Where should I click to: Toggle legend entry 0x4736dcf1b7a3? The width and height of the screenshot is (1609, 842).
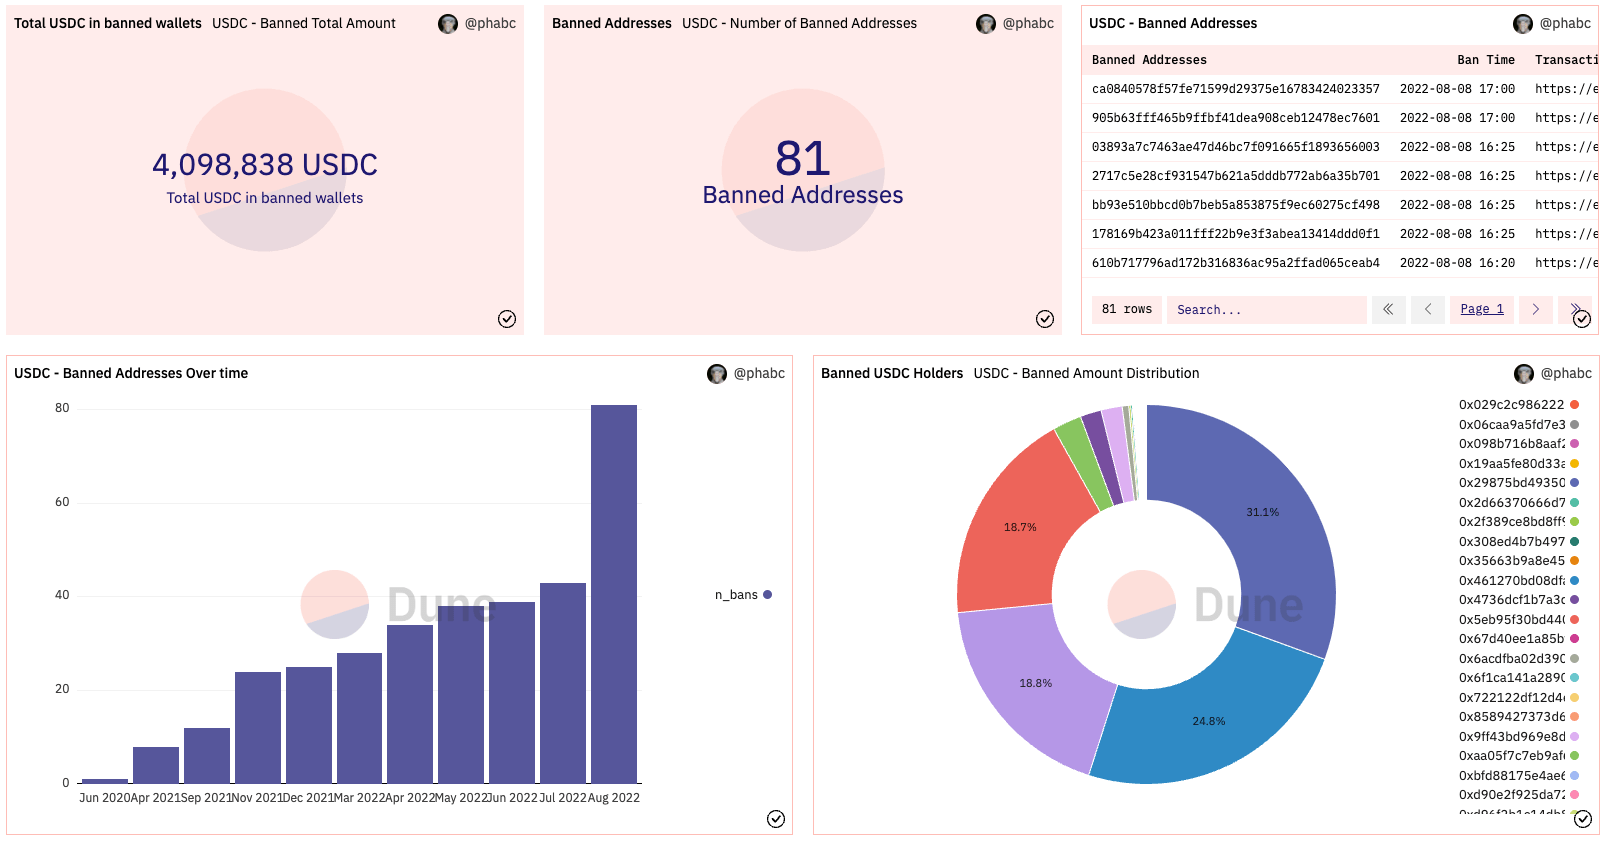point(1518,600)
